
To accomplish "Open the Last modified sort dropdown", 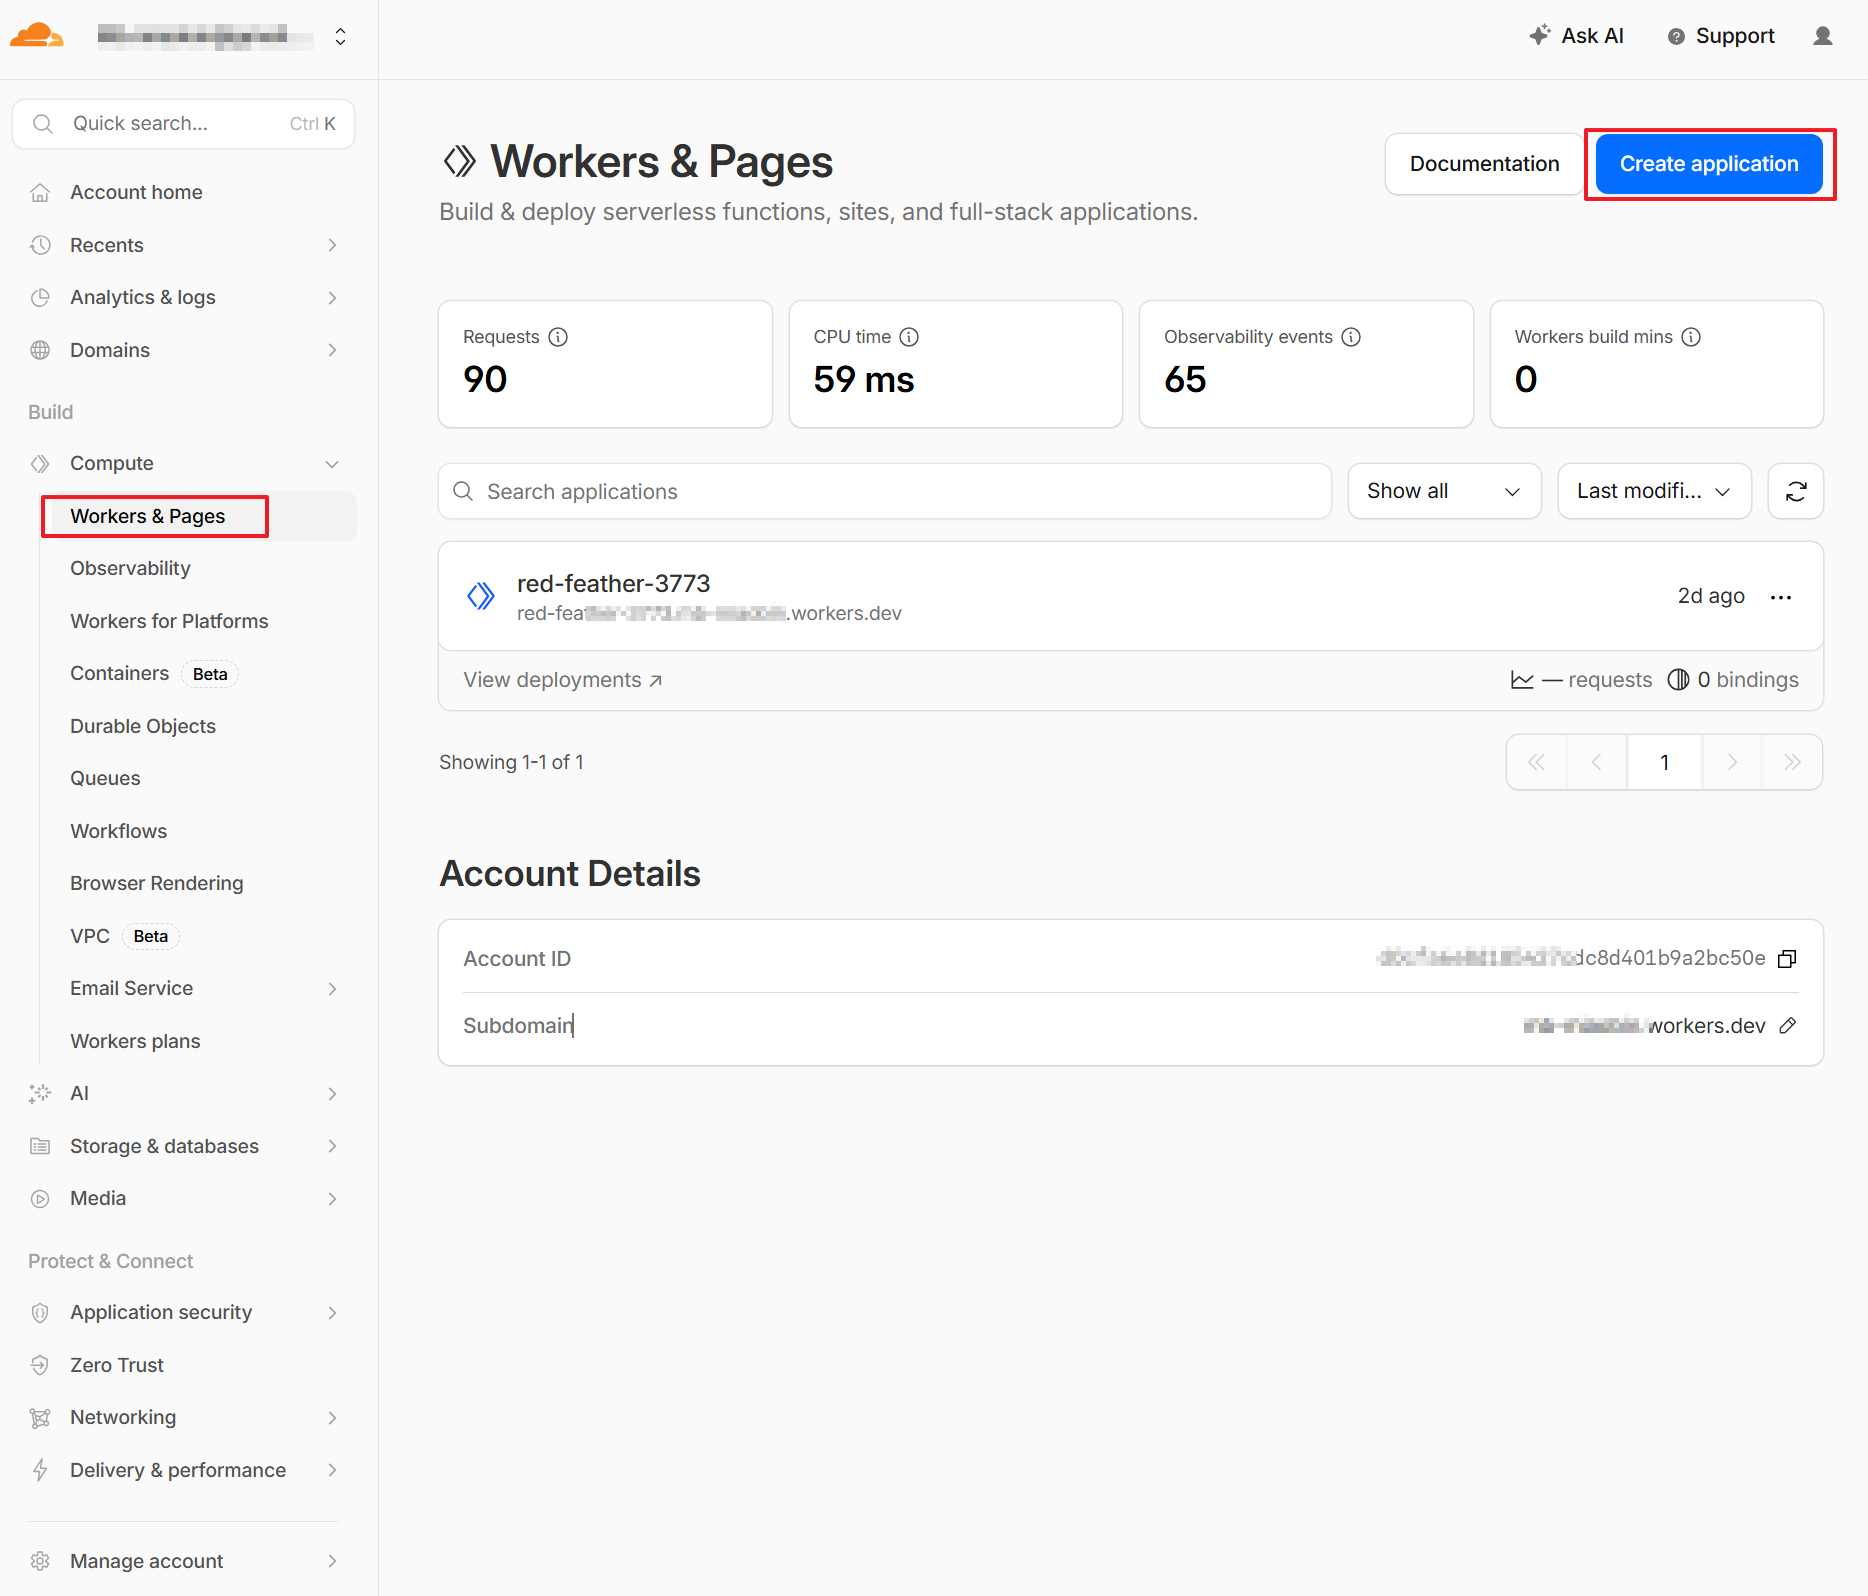I will 1653,491.
